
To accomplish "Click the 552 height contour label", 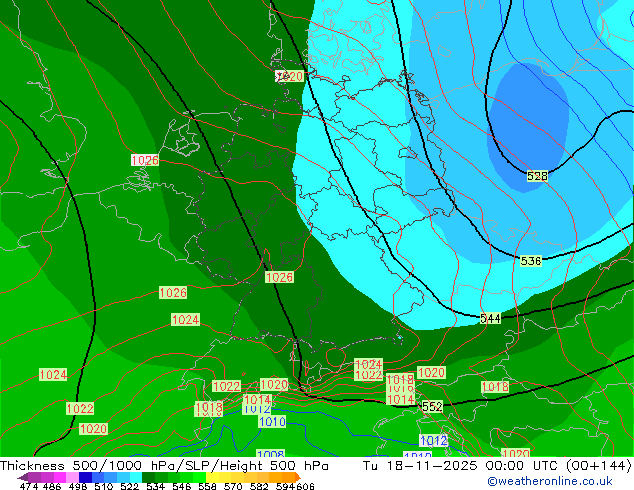I will pos(432,406).
